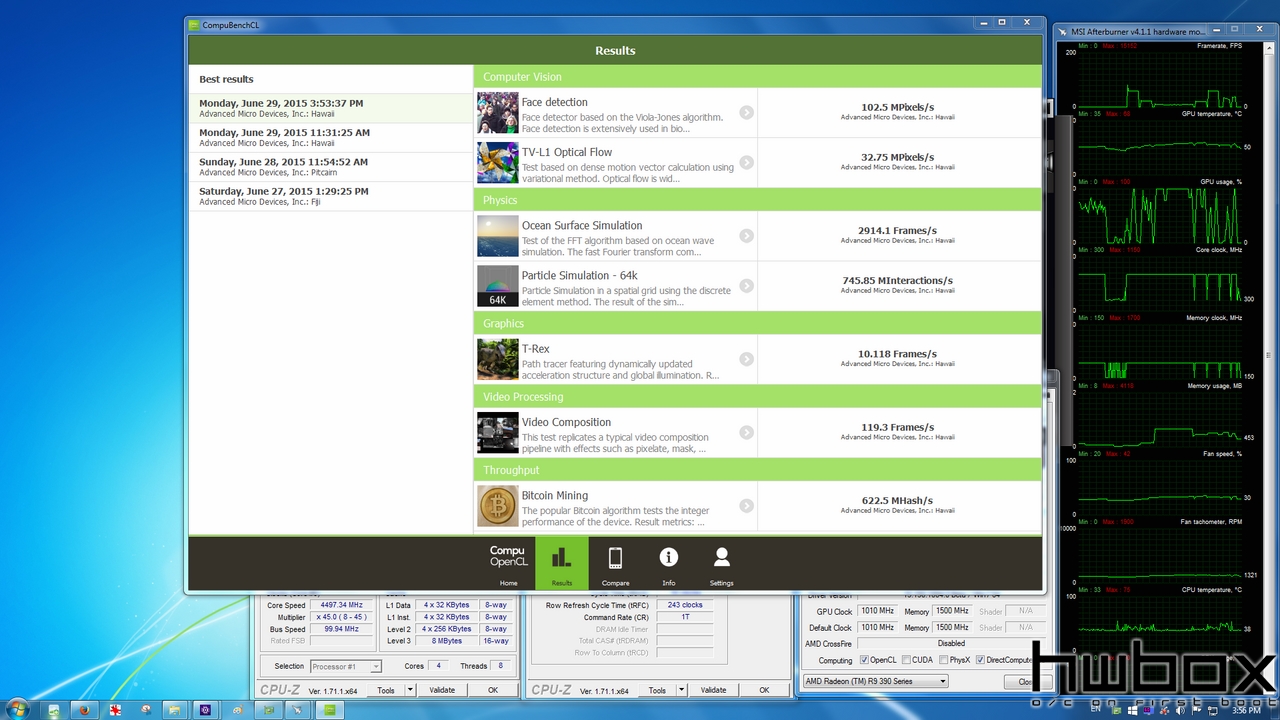Click Tools button in CPU-Z CPU window

click(385, 690)
